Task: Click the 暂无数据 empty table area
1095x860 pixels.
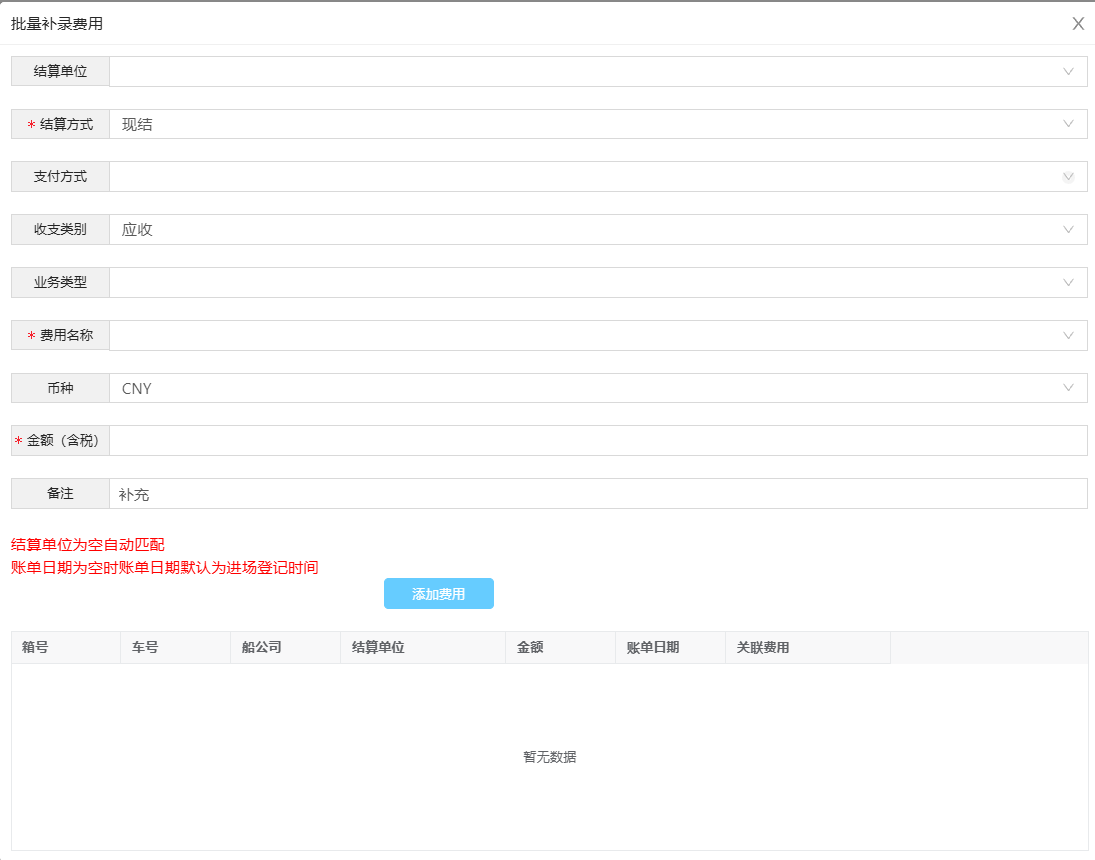Action: pyautogui.click(x=549, y=757)
